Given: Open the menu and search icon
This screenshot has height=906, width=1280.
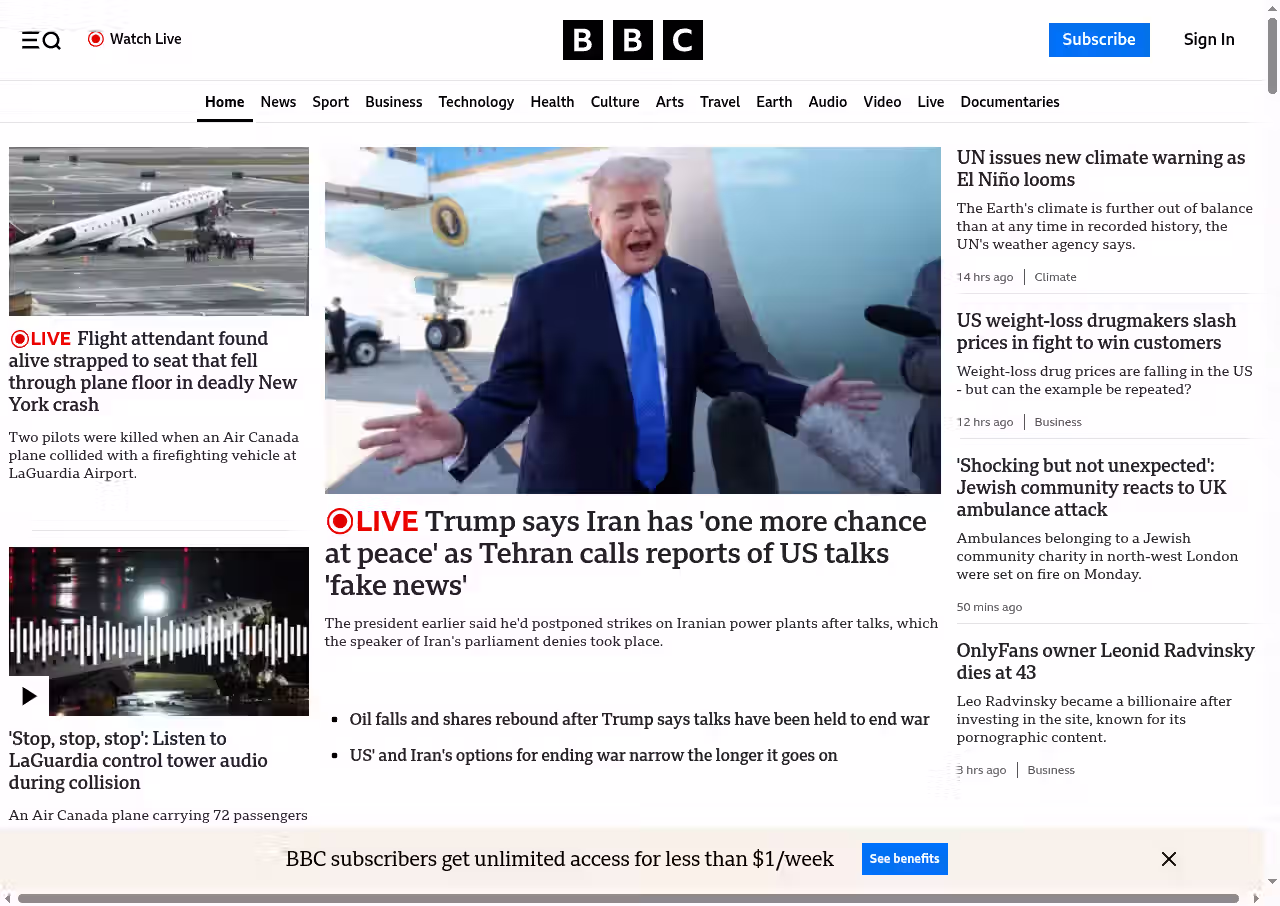Looking at the screenshot, I should [41, 40].
